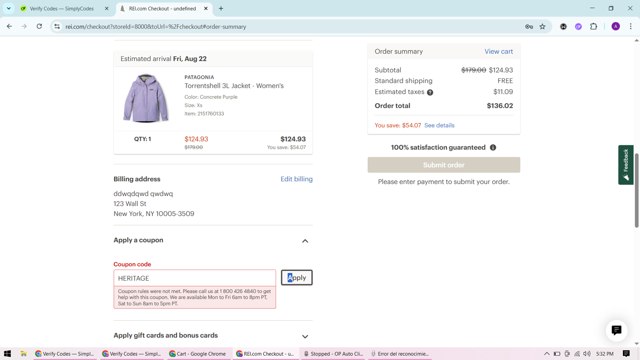Open the View cart link
The image size is (640, 360).
498,51
